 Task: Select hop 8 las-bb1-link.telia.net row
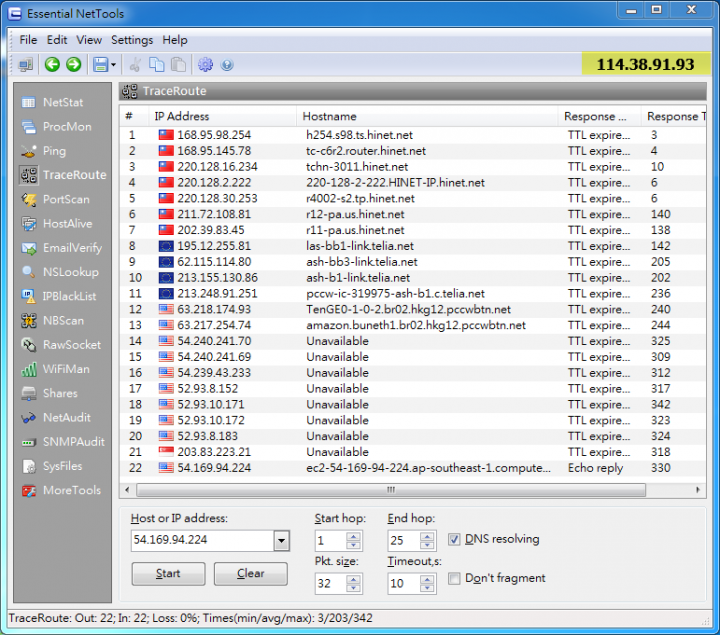click(413, 246)
